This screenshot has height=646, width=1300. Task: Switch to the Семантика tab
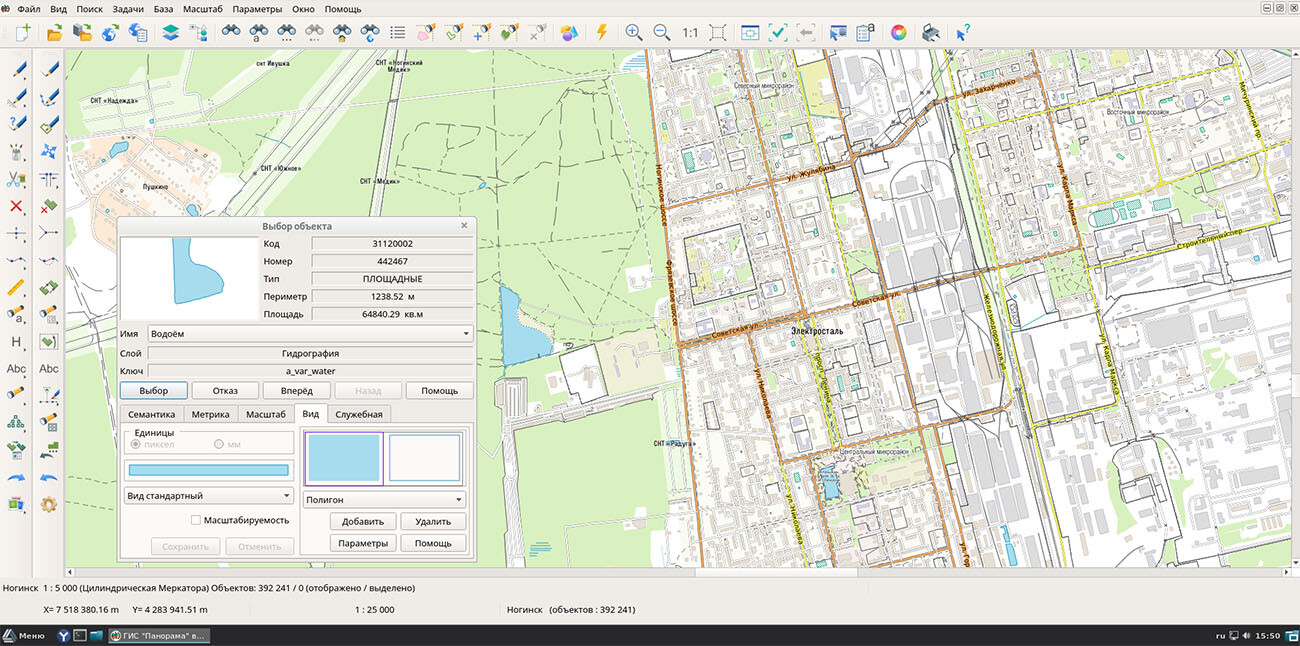(x=151, y=414)
